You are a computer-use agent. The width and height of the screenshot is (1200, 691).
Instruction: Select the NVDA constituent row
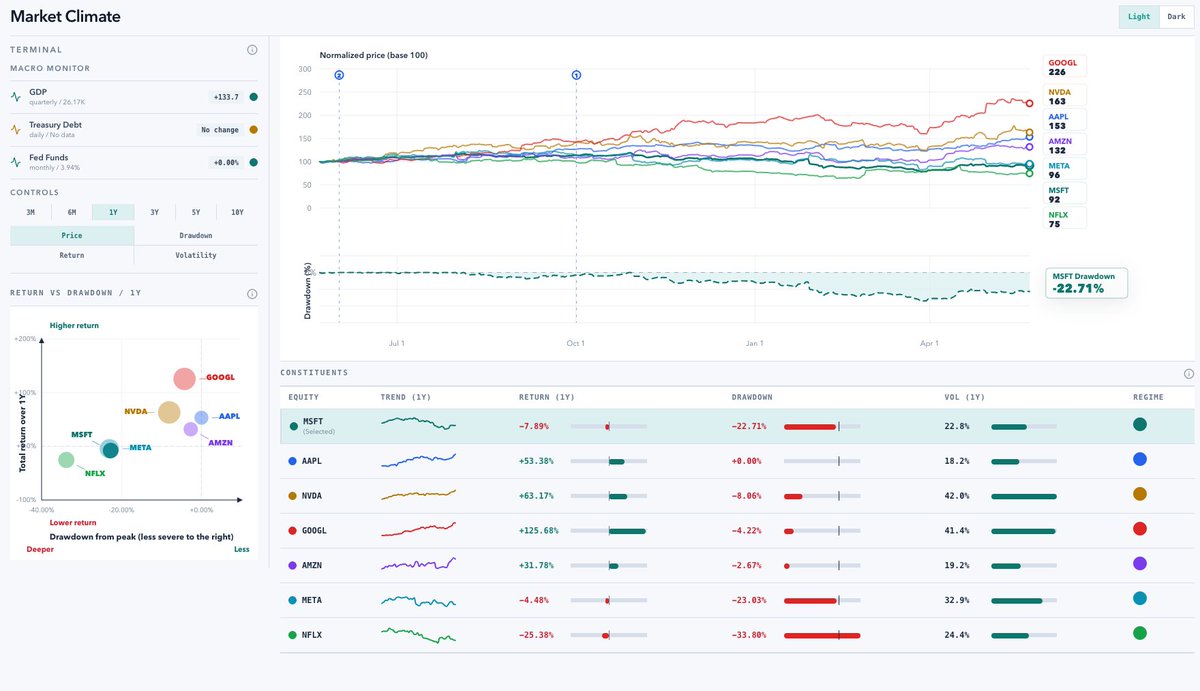click(738, 495)
